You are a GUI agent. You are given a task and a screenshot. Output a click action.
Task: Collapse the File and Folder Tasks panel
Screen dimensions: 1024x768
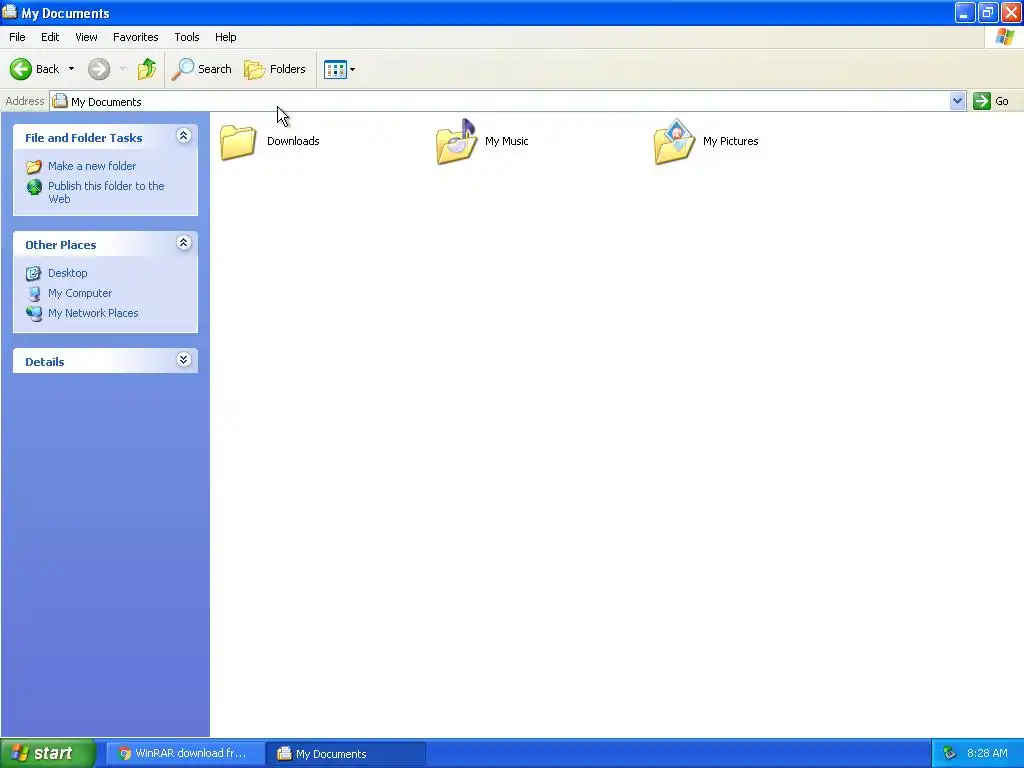tap(184, 136)
